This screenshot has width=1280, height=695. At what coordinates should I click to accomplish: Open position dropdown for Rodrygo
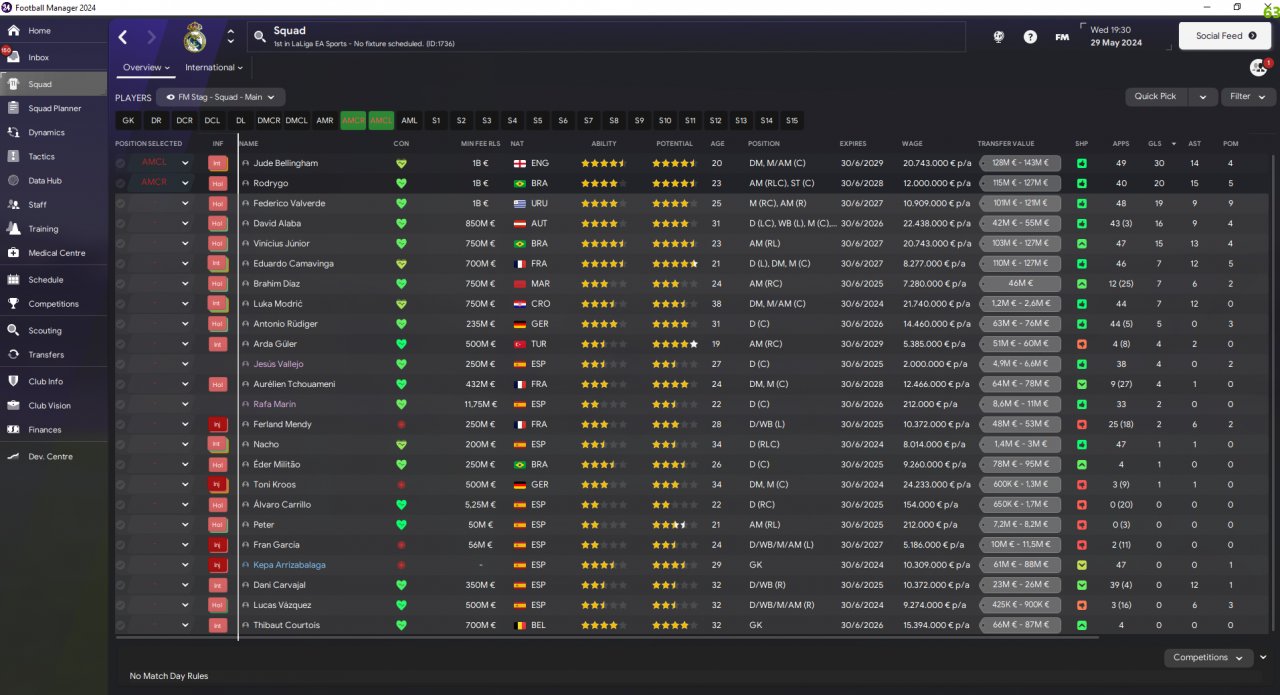tap(185, 183)
